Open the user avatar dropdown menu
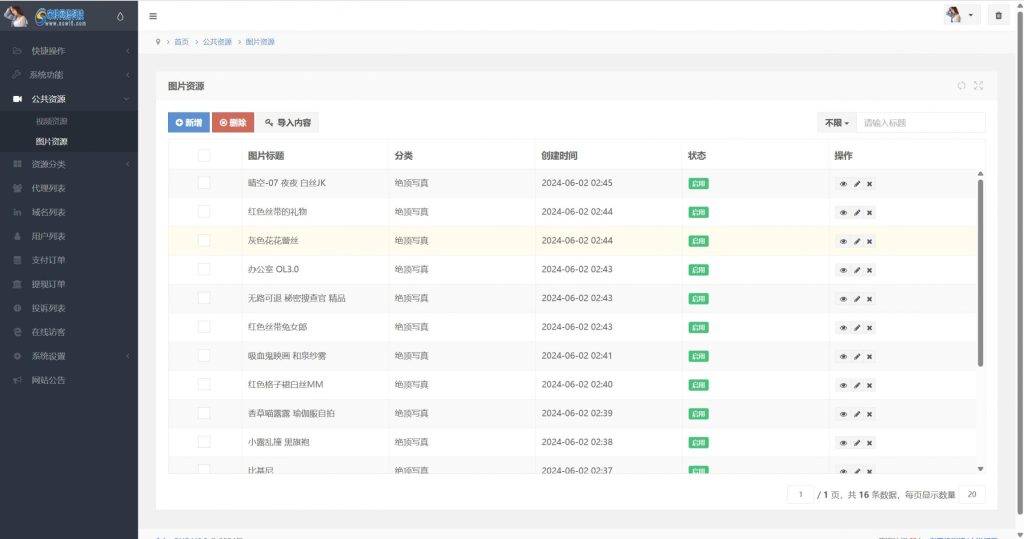The image size is (1024, 539). pos(960,15)
